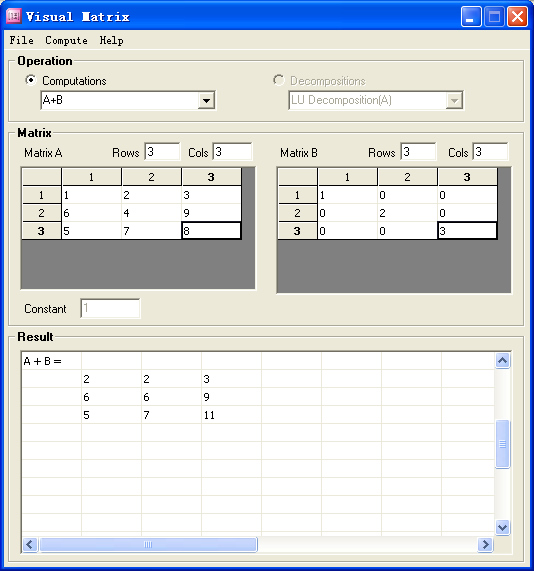Click the Matrix B Cols input field

click(490, 151)
